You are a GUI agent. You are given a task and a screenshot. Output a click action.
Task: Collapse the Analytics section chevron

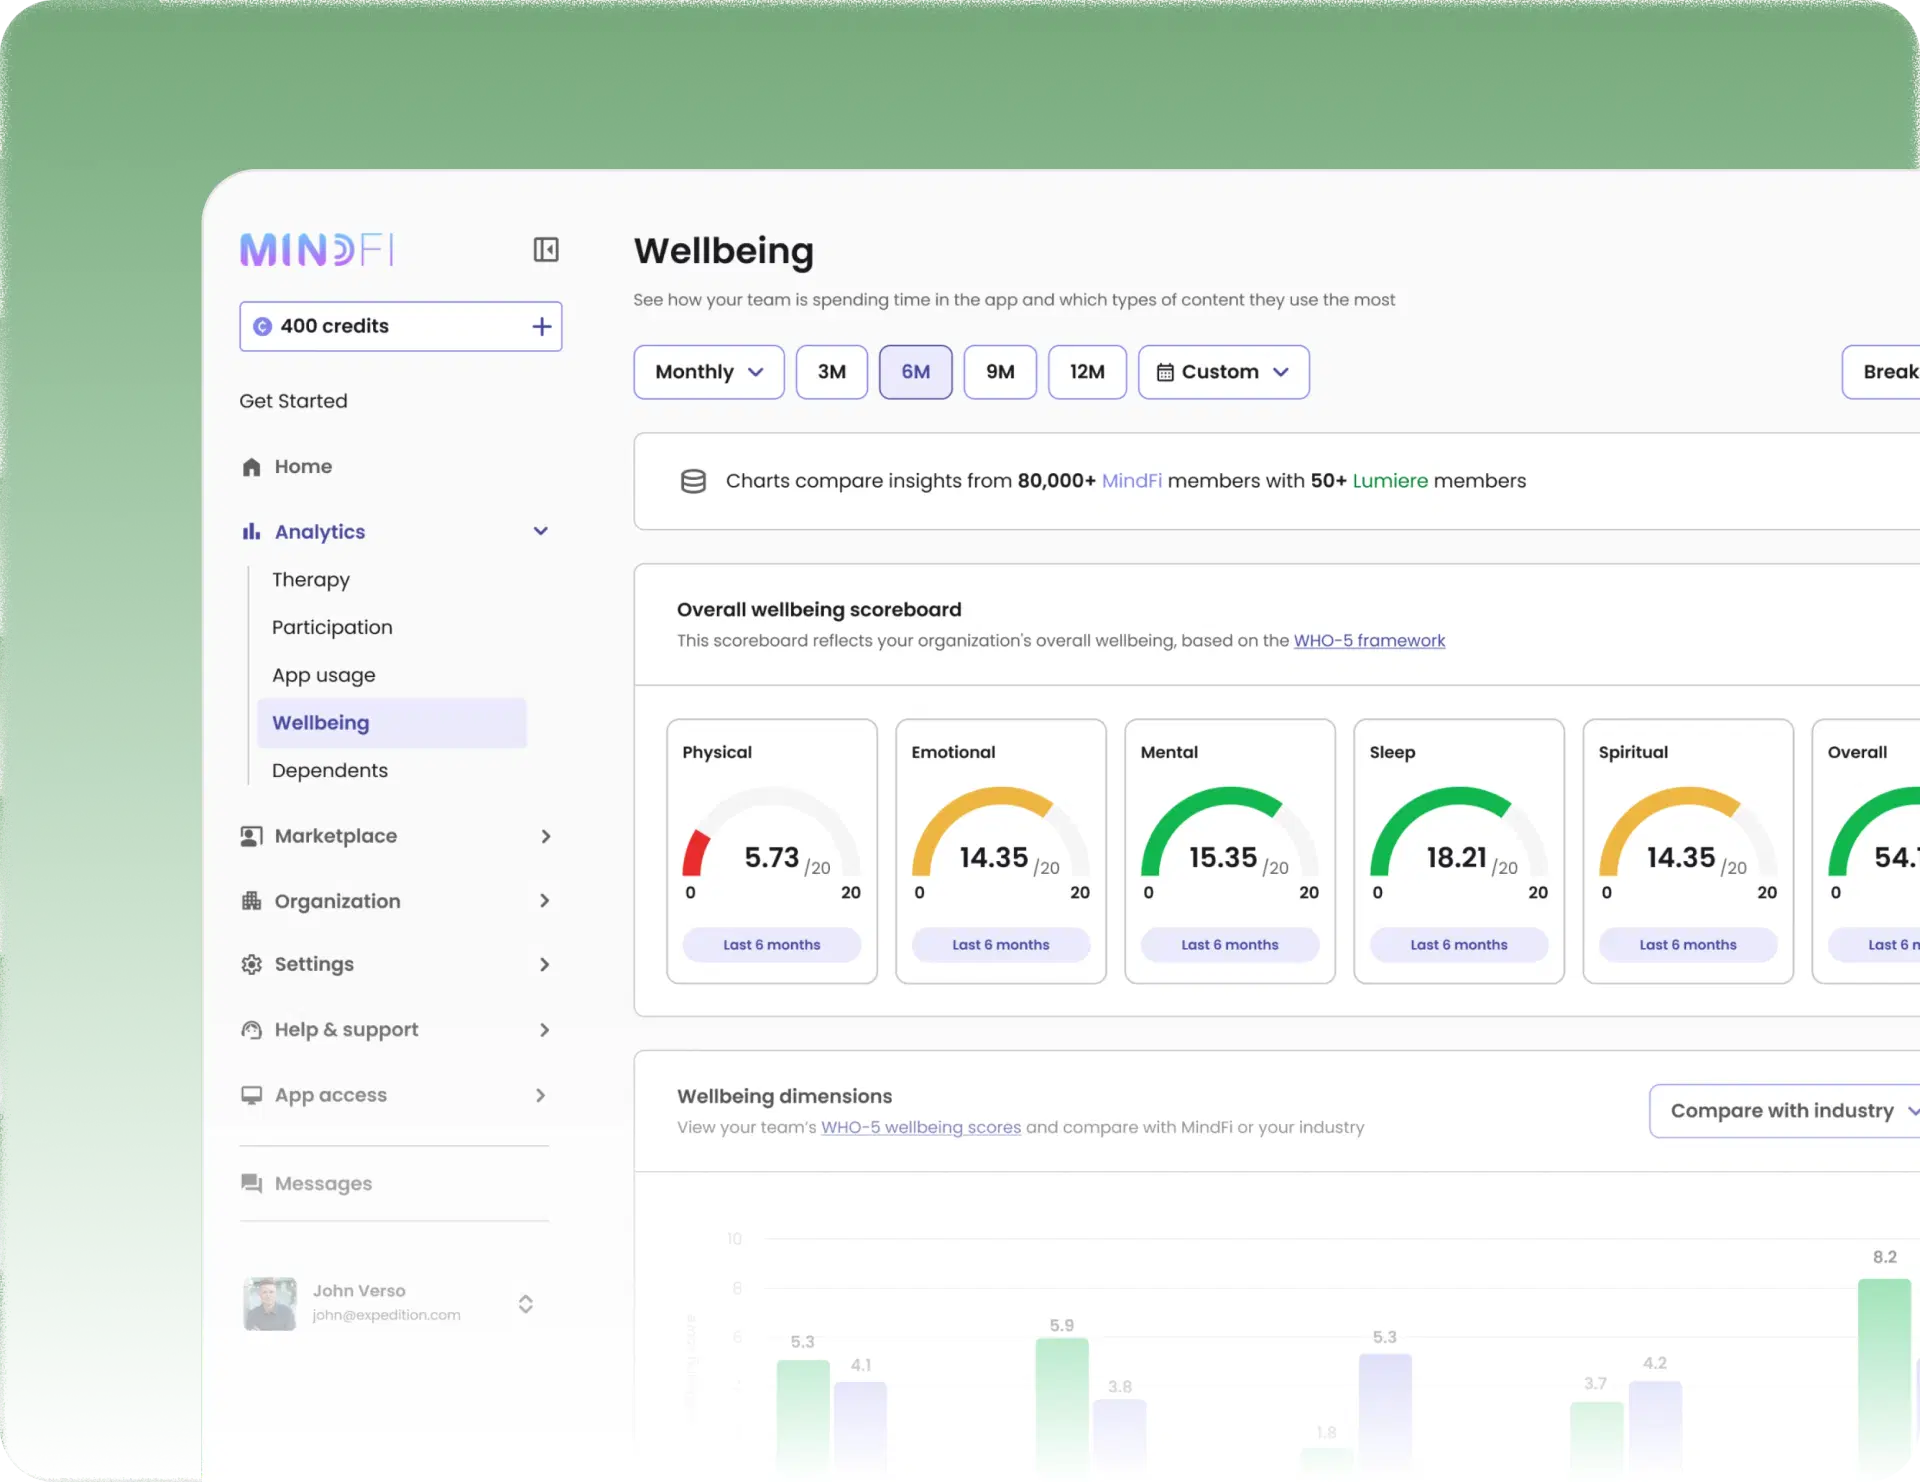coord(541,531)
